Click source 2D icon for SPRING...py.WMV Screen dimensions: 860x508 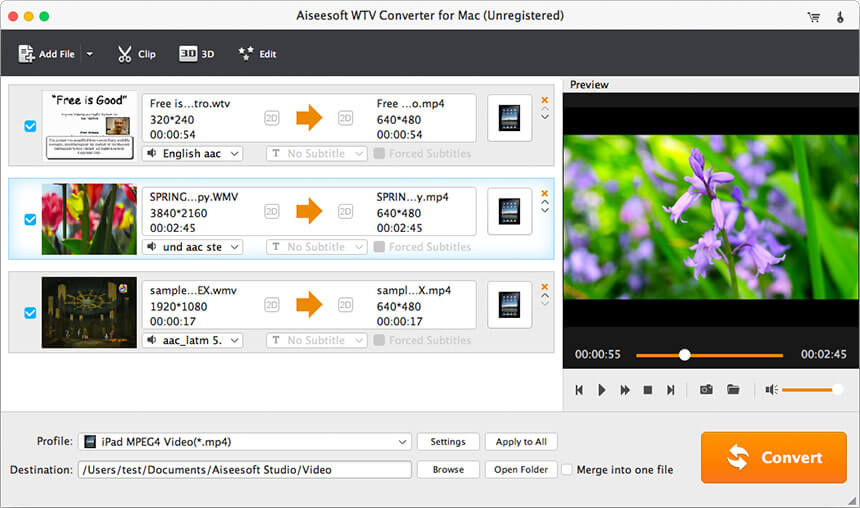[x=271, y=211]
